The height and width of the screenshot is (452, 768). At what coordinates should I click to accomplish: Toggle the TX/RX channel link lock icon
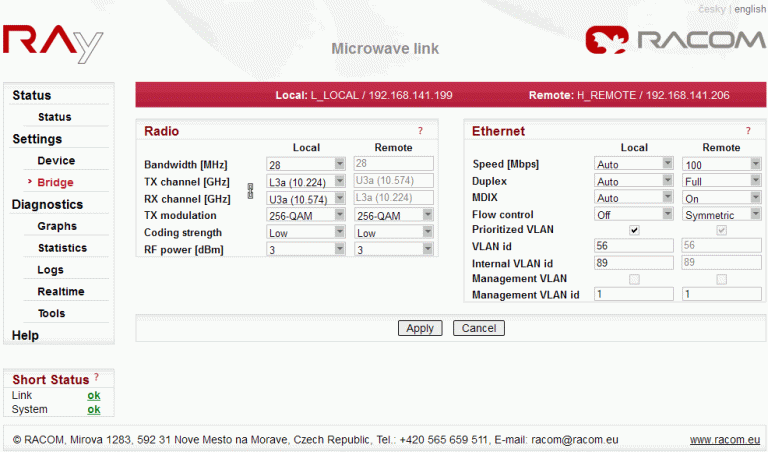click(250, 190)
